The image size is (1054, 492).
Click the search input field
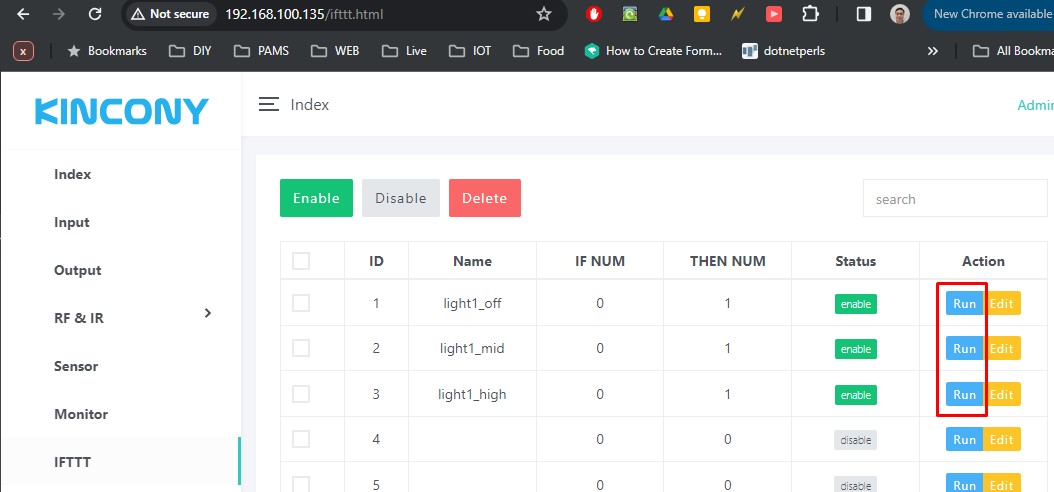tap(955, 199)
